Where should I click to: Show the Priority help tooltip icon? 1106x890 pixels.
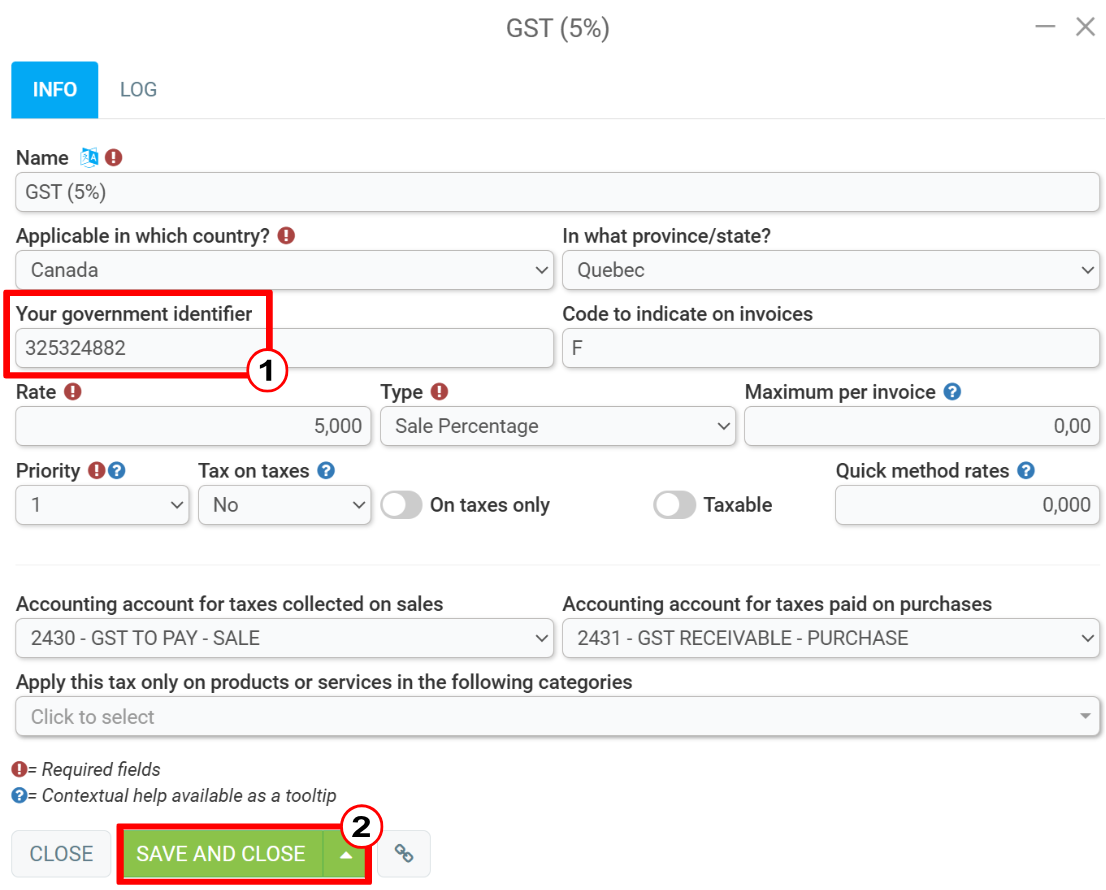point(117,470)
